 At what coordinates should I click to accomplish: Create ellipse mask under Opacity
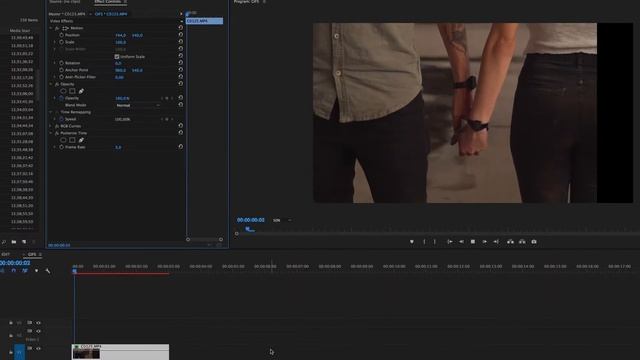click(63, 91)
